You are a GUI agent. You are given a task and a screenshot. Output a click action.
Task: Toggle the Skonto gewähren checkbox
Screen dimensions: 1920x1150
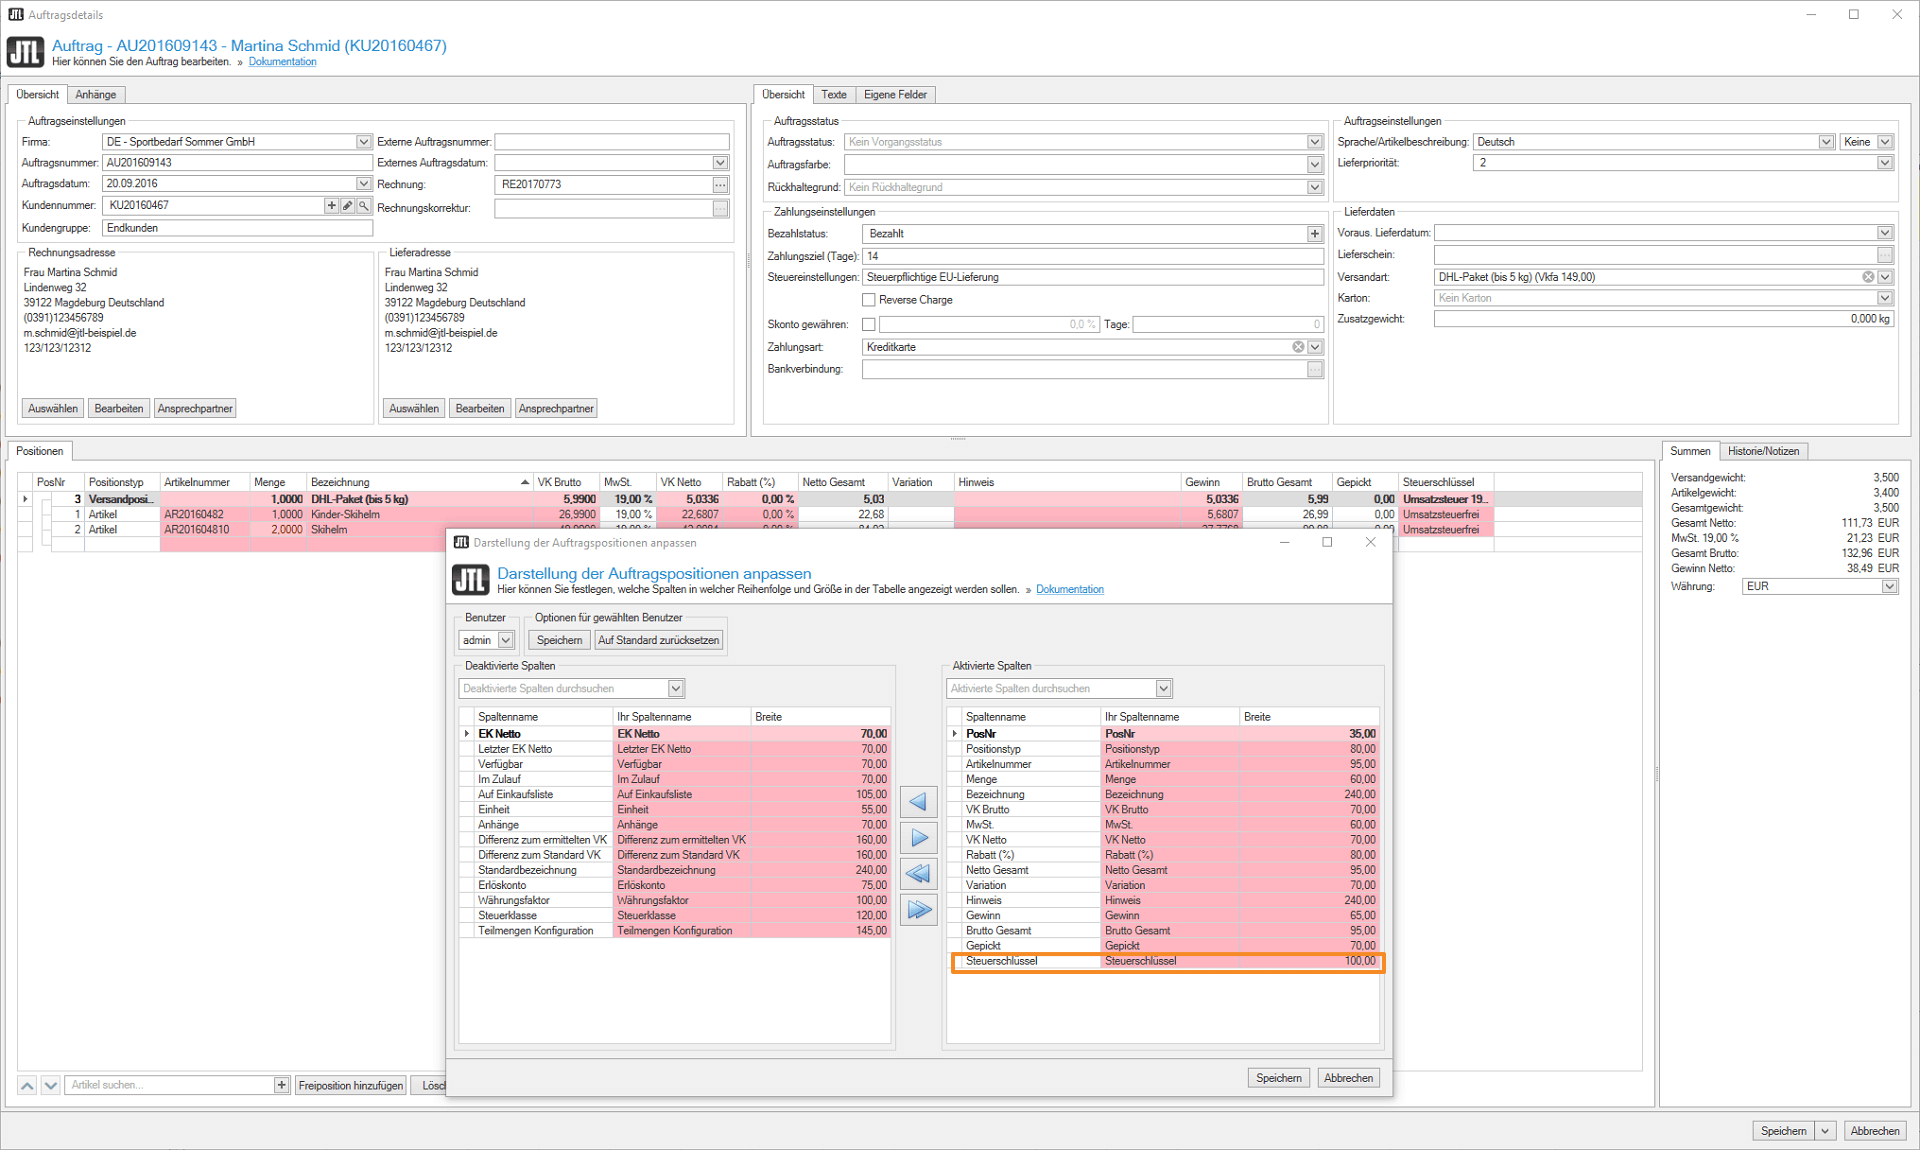click(x=869, y=324)
